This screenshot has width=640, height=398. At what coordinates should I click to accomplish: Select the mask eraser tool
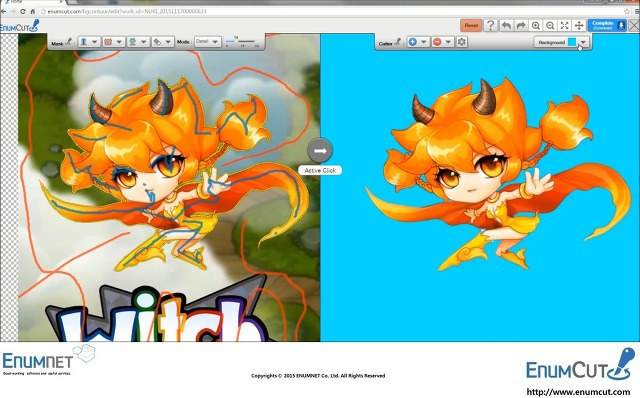pos(157,42)
